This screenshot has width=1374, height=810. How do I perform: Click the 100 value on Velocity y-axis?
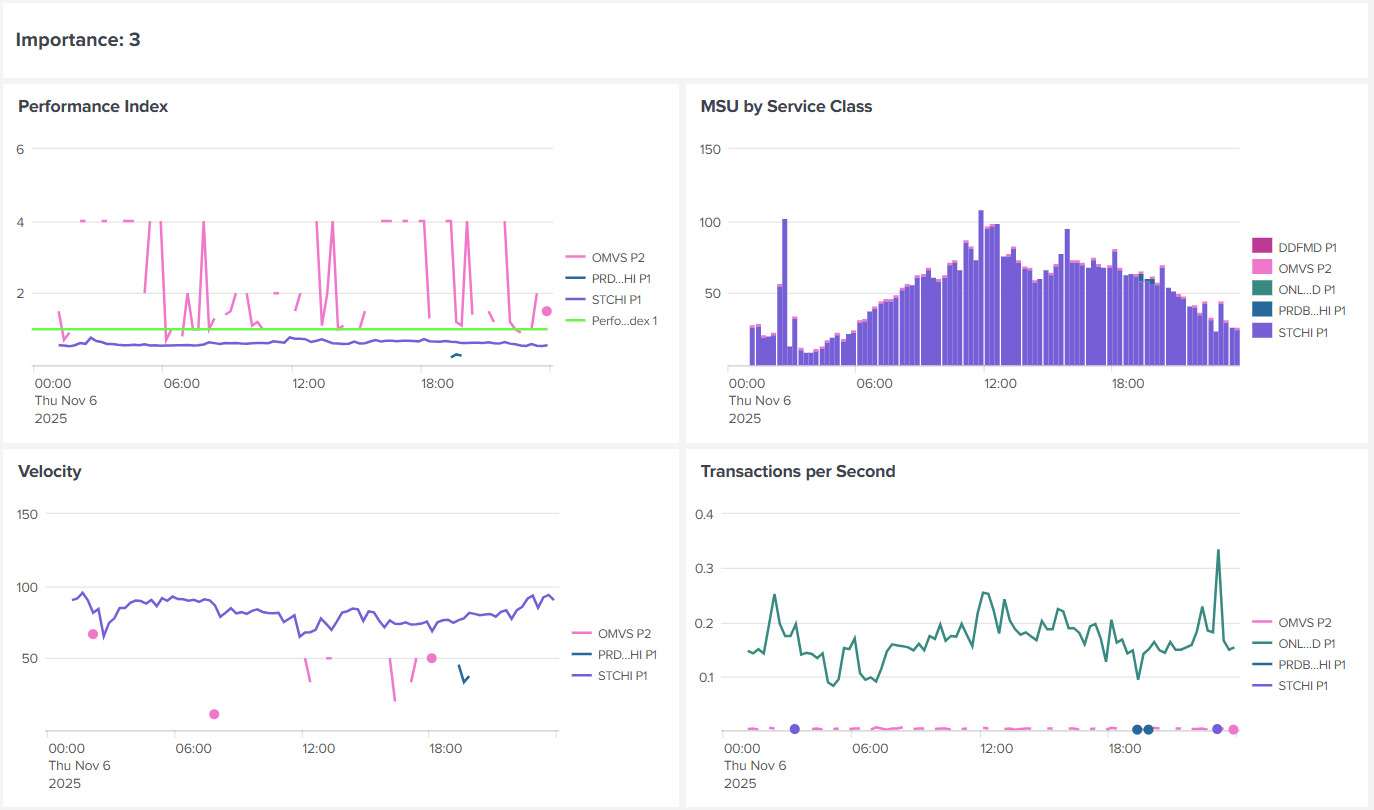click(x=27, y=587)
